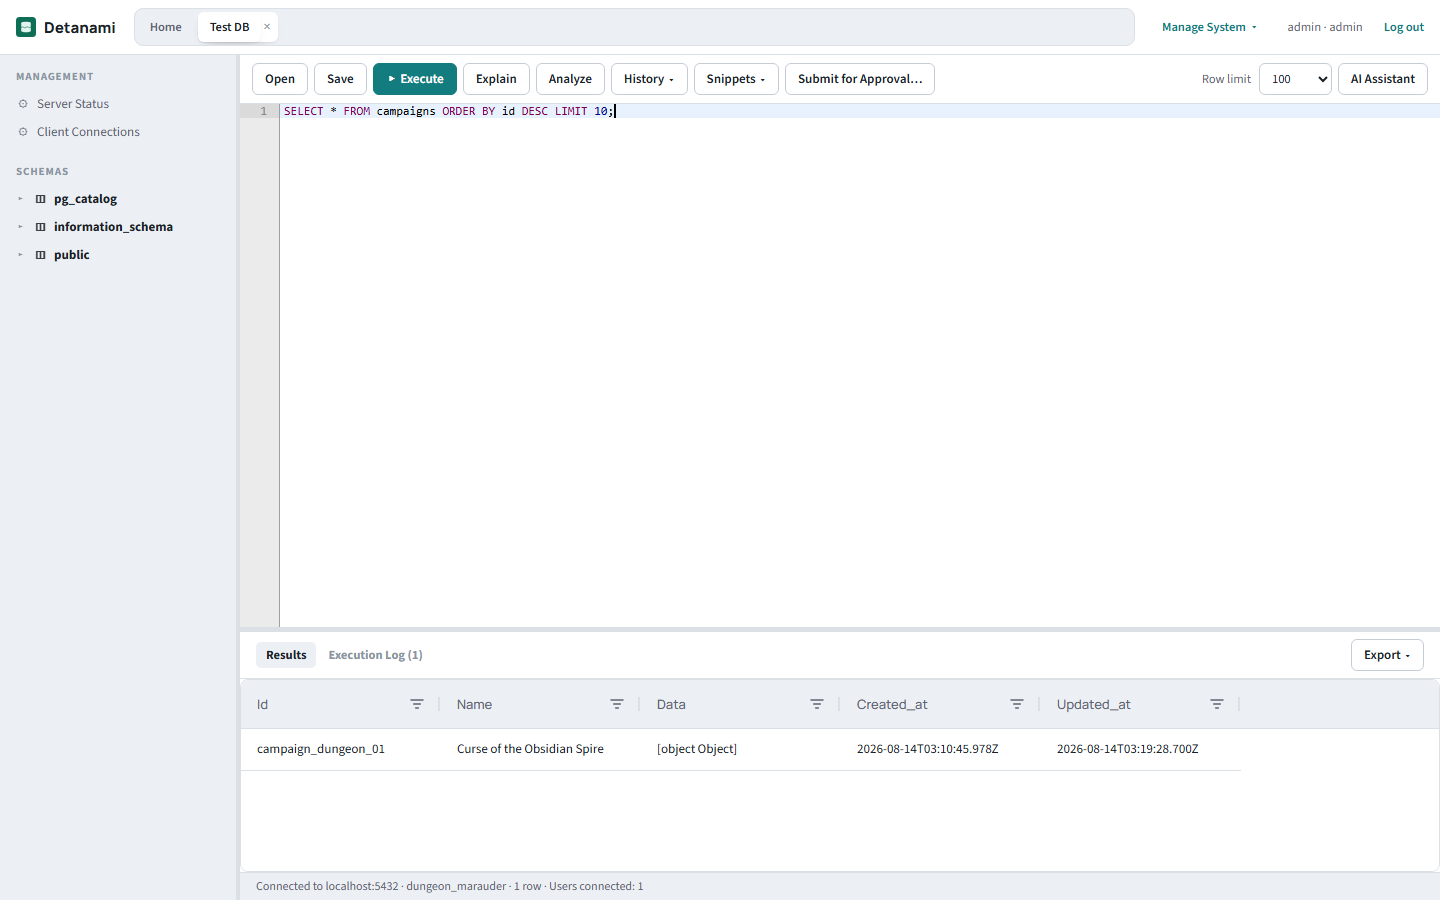Screen dimensions: 1440x900
Task: Switch to the Home tab
Action: tap(166, 27)
